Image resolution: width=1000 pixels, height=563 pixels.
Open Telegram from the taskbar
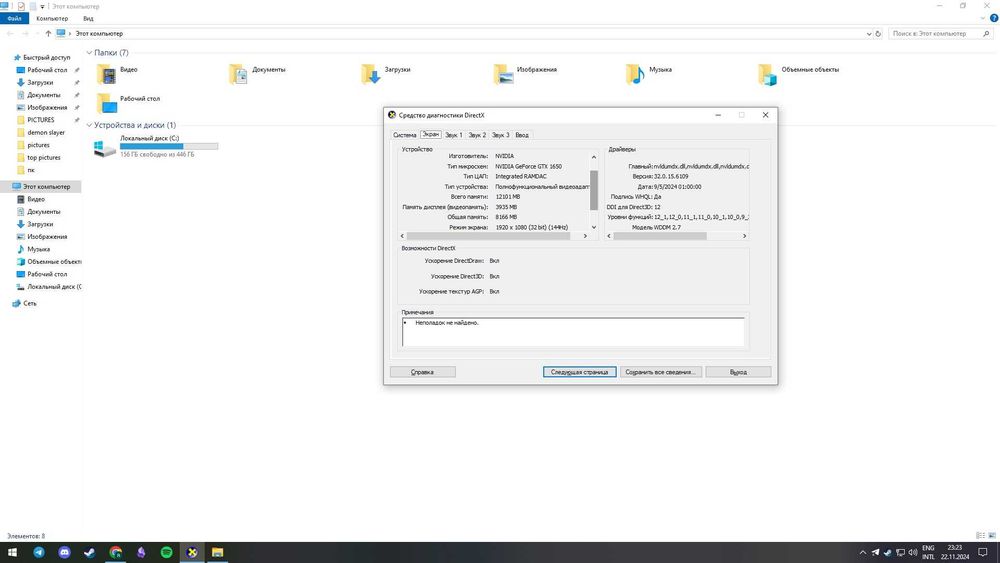point(39,552)
